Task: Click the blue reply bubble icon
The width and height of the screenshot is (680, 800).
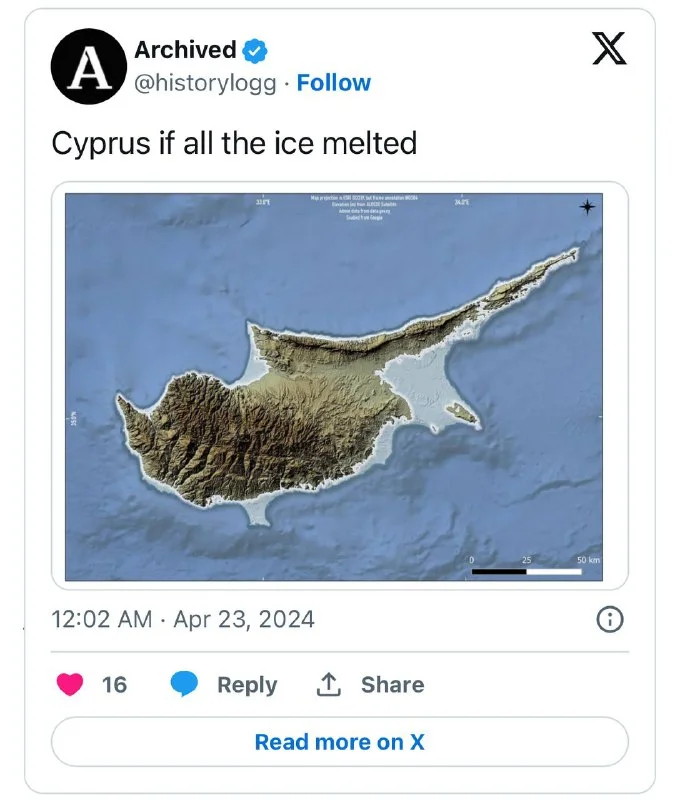Action: pos(184,685)
